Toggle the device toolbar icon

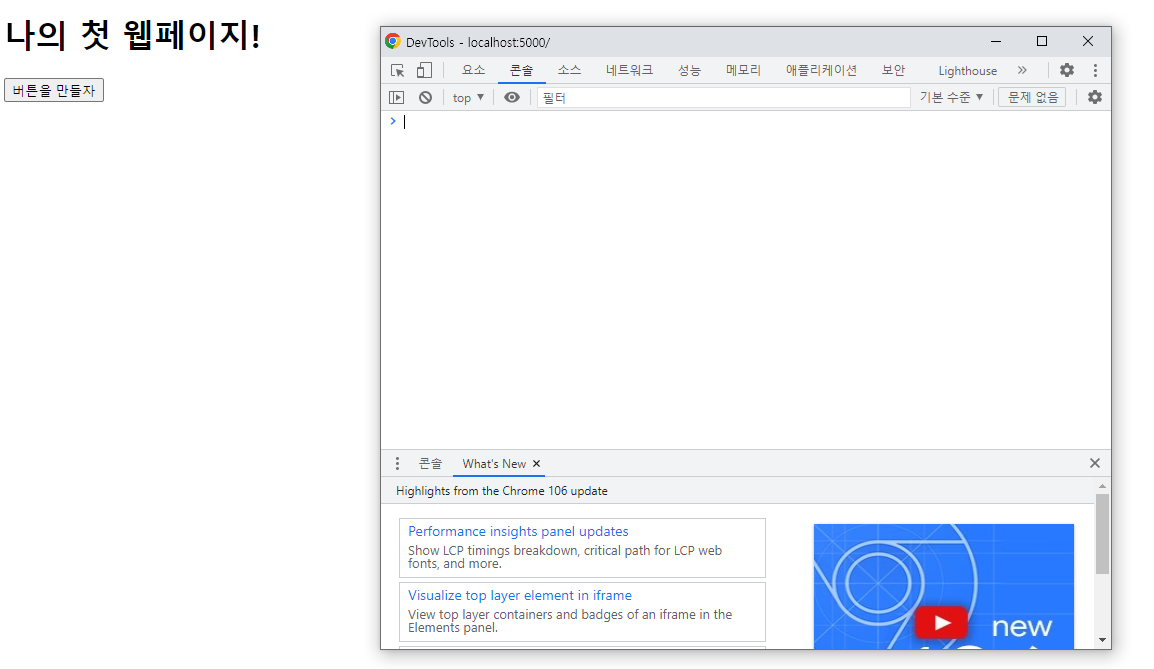click(424, 71)
